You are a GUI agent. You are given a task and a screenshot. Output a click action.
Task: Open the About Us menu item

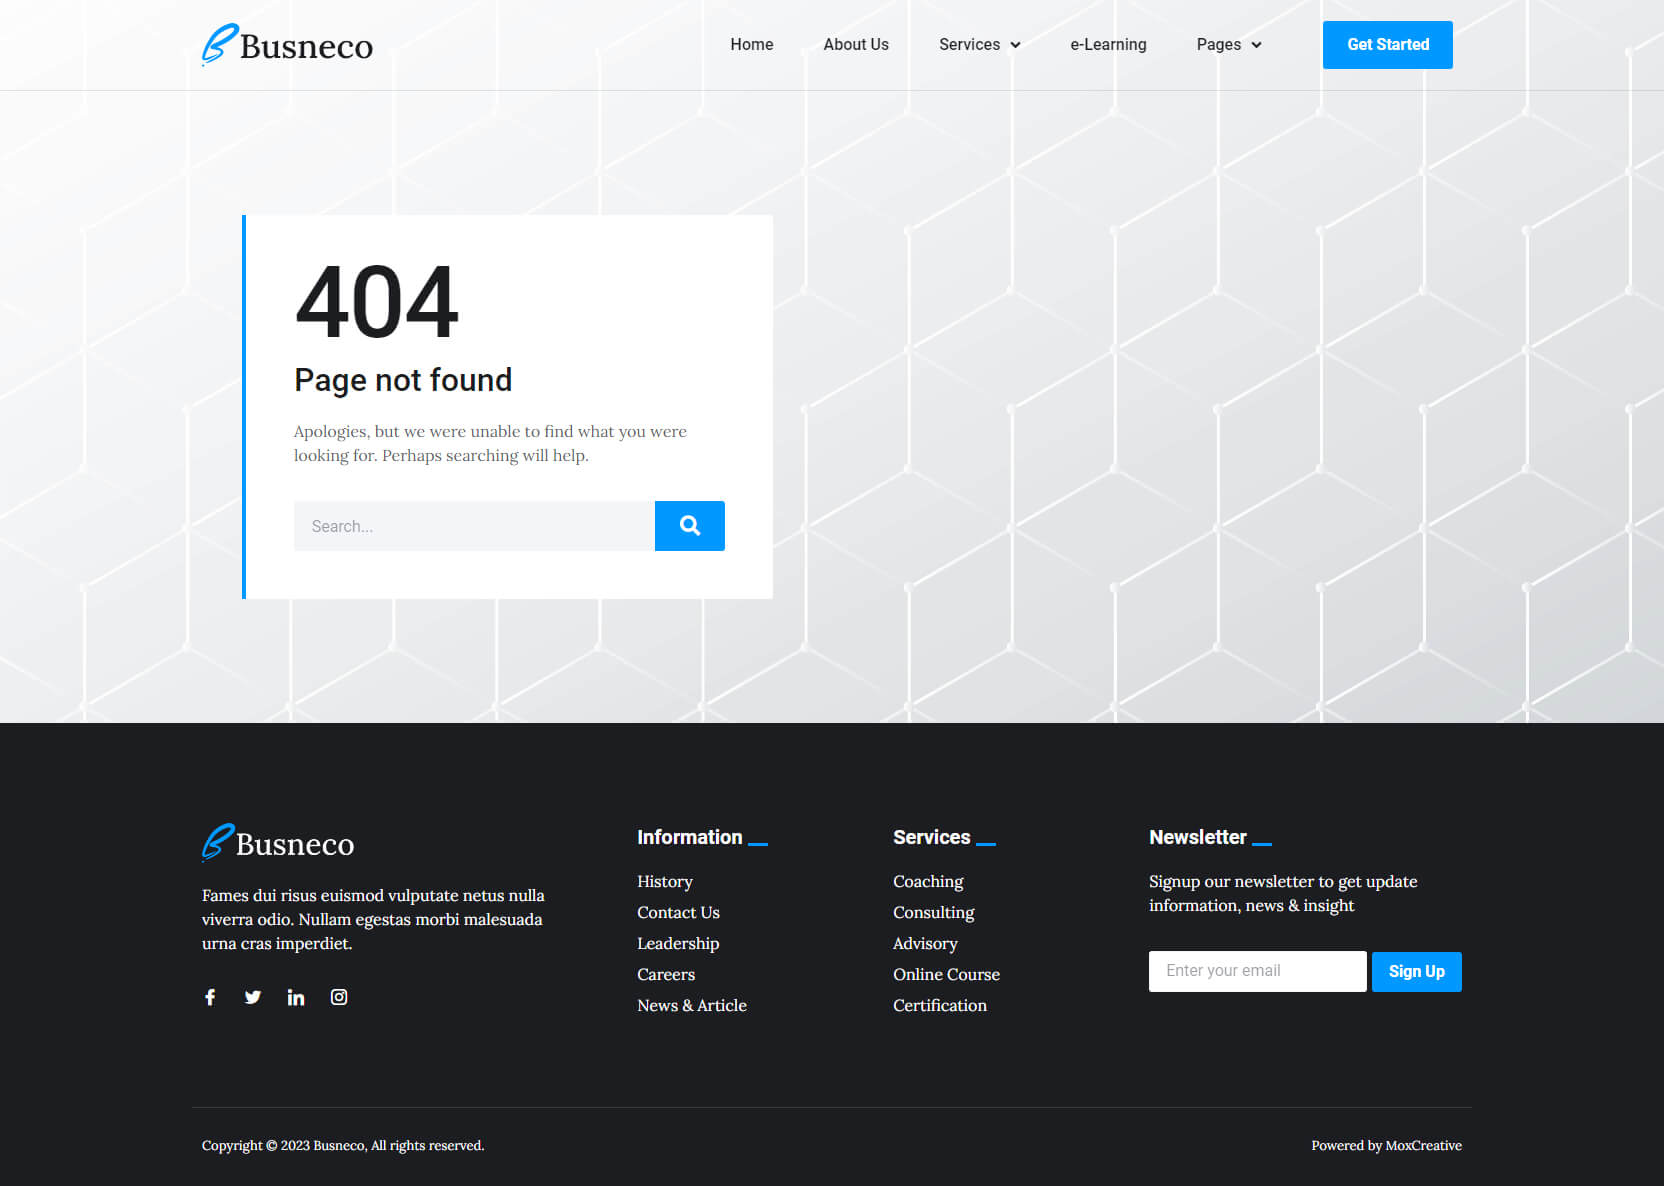856,45
